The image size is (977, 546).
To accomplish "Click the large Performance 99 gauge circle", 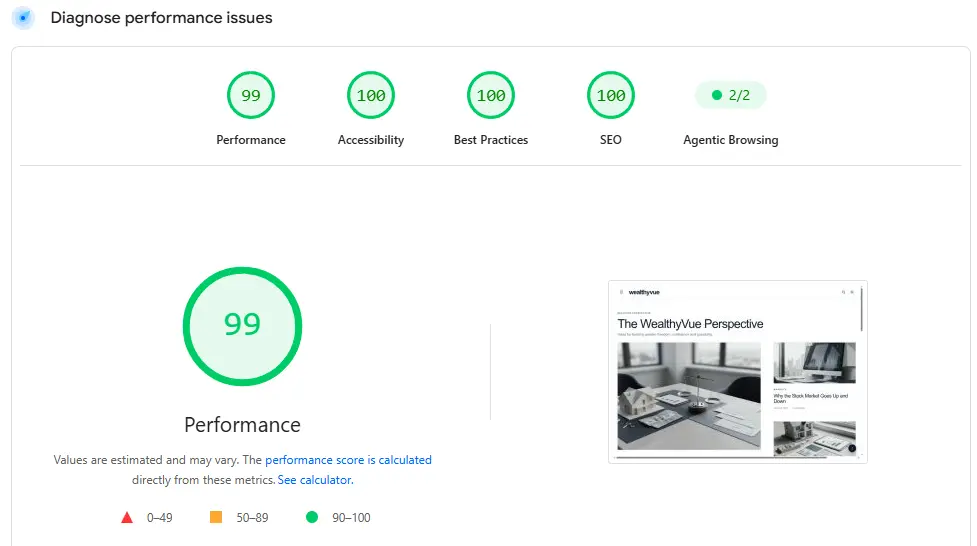I will coord(242,326).
